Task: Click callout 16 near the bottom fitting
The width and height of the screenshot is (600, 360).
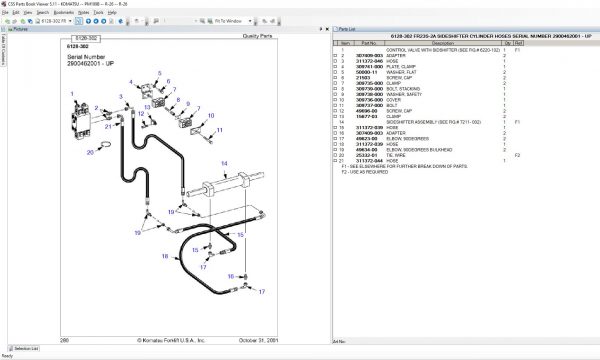Action: (x=231, y=276)
